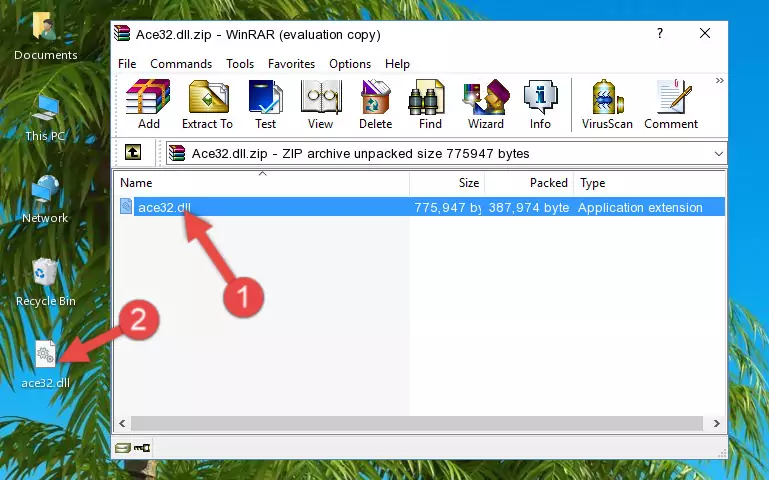This screenshot has height=480, width=769.
Task: Launch the Wizard tool
Action: pos(486,104)
